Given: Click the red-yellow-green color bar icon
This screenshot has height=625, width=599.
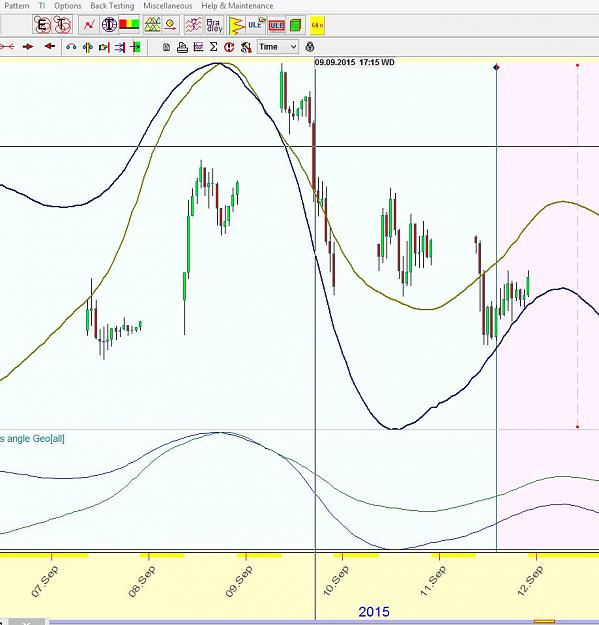Looking at the screenshot, I should pyautogui.click(x=129, y=25).
